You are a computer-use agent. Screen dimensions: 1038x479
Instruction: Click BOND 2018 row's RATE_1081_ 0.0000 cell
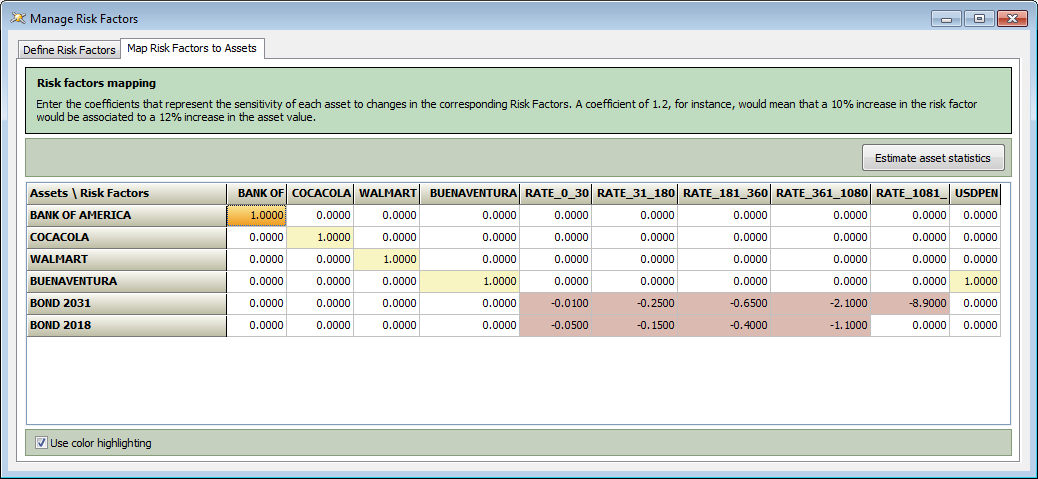tap(910, 326)
